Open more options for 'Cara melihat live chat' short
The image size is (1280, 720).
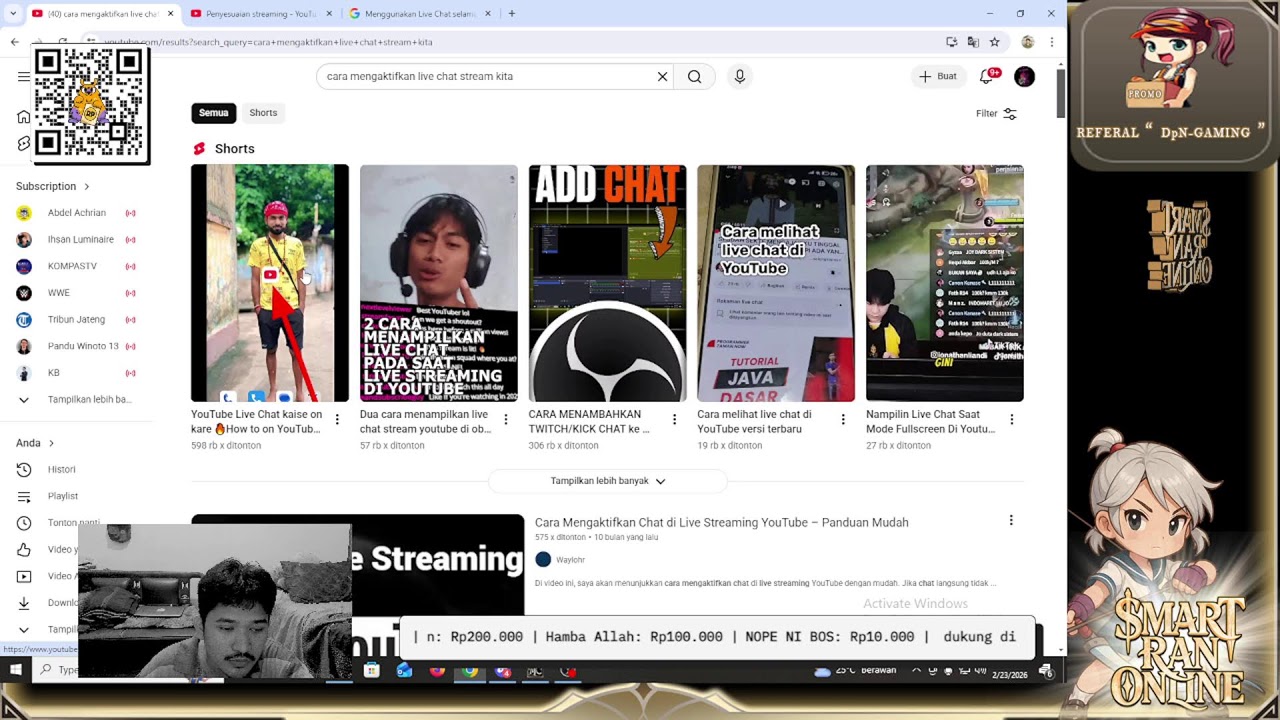coord(843,420)
